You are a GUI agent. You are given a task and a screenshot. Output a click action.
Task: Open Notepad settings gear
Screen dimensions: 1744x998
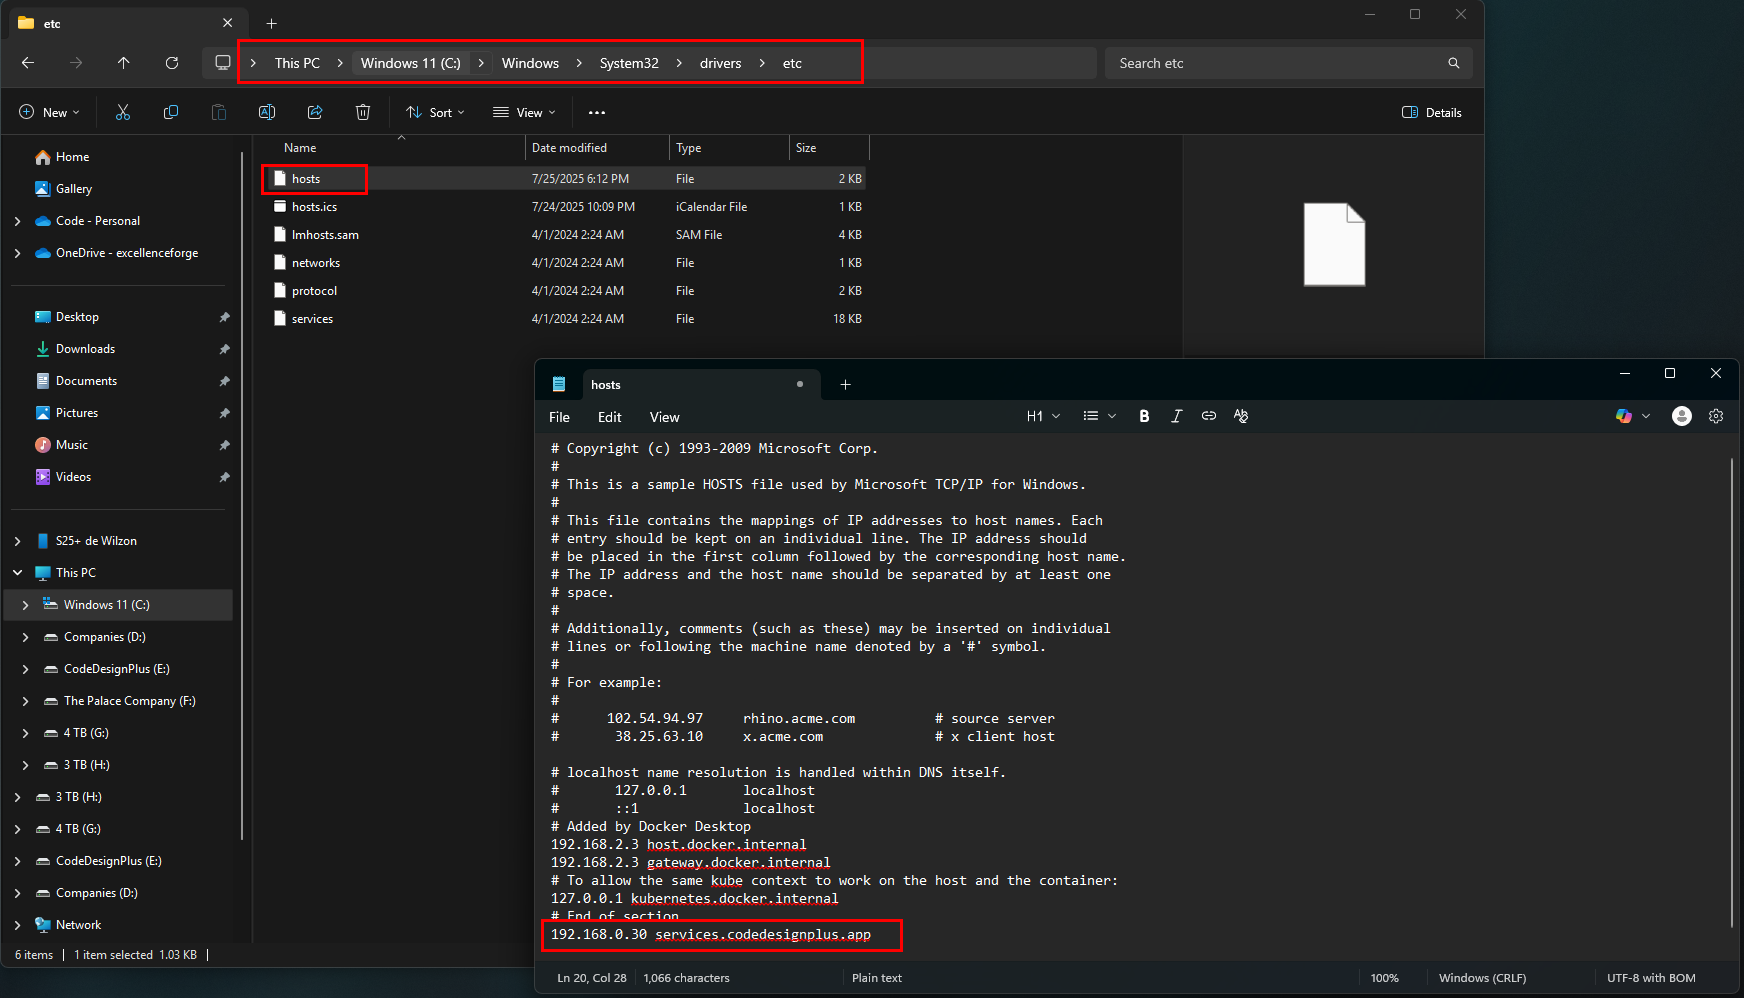pyautogui.click(x=1716, y=416)
